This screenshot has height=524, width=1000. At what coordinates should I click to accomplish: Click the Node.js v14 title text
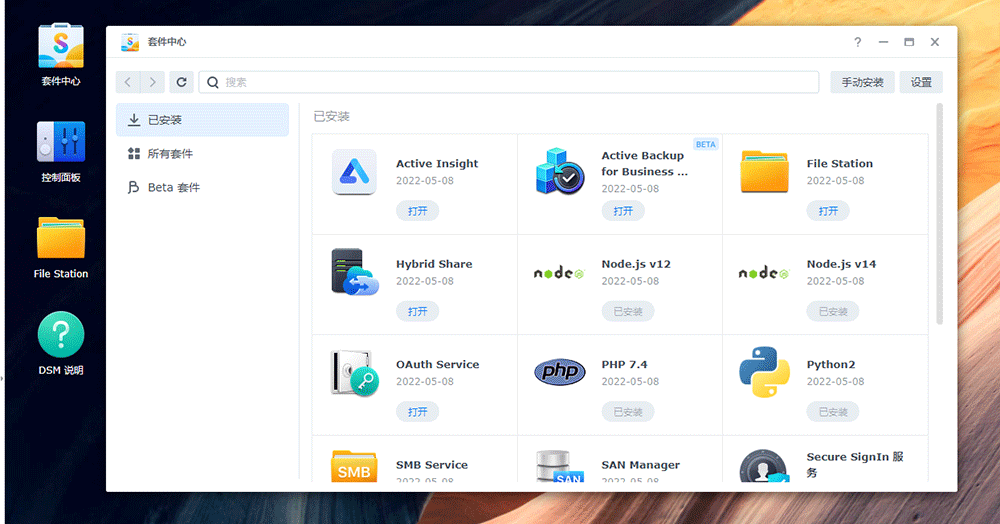tap(841, 264)
